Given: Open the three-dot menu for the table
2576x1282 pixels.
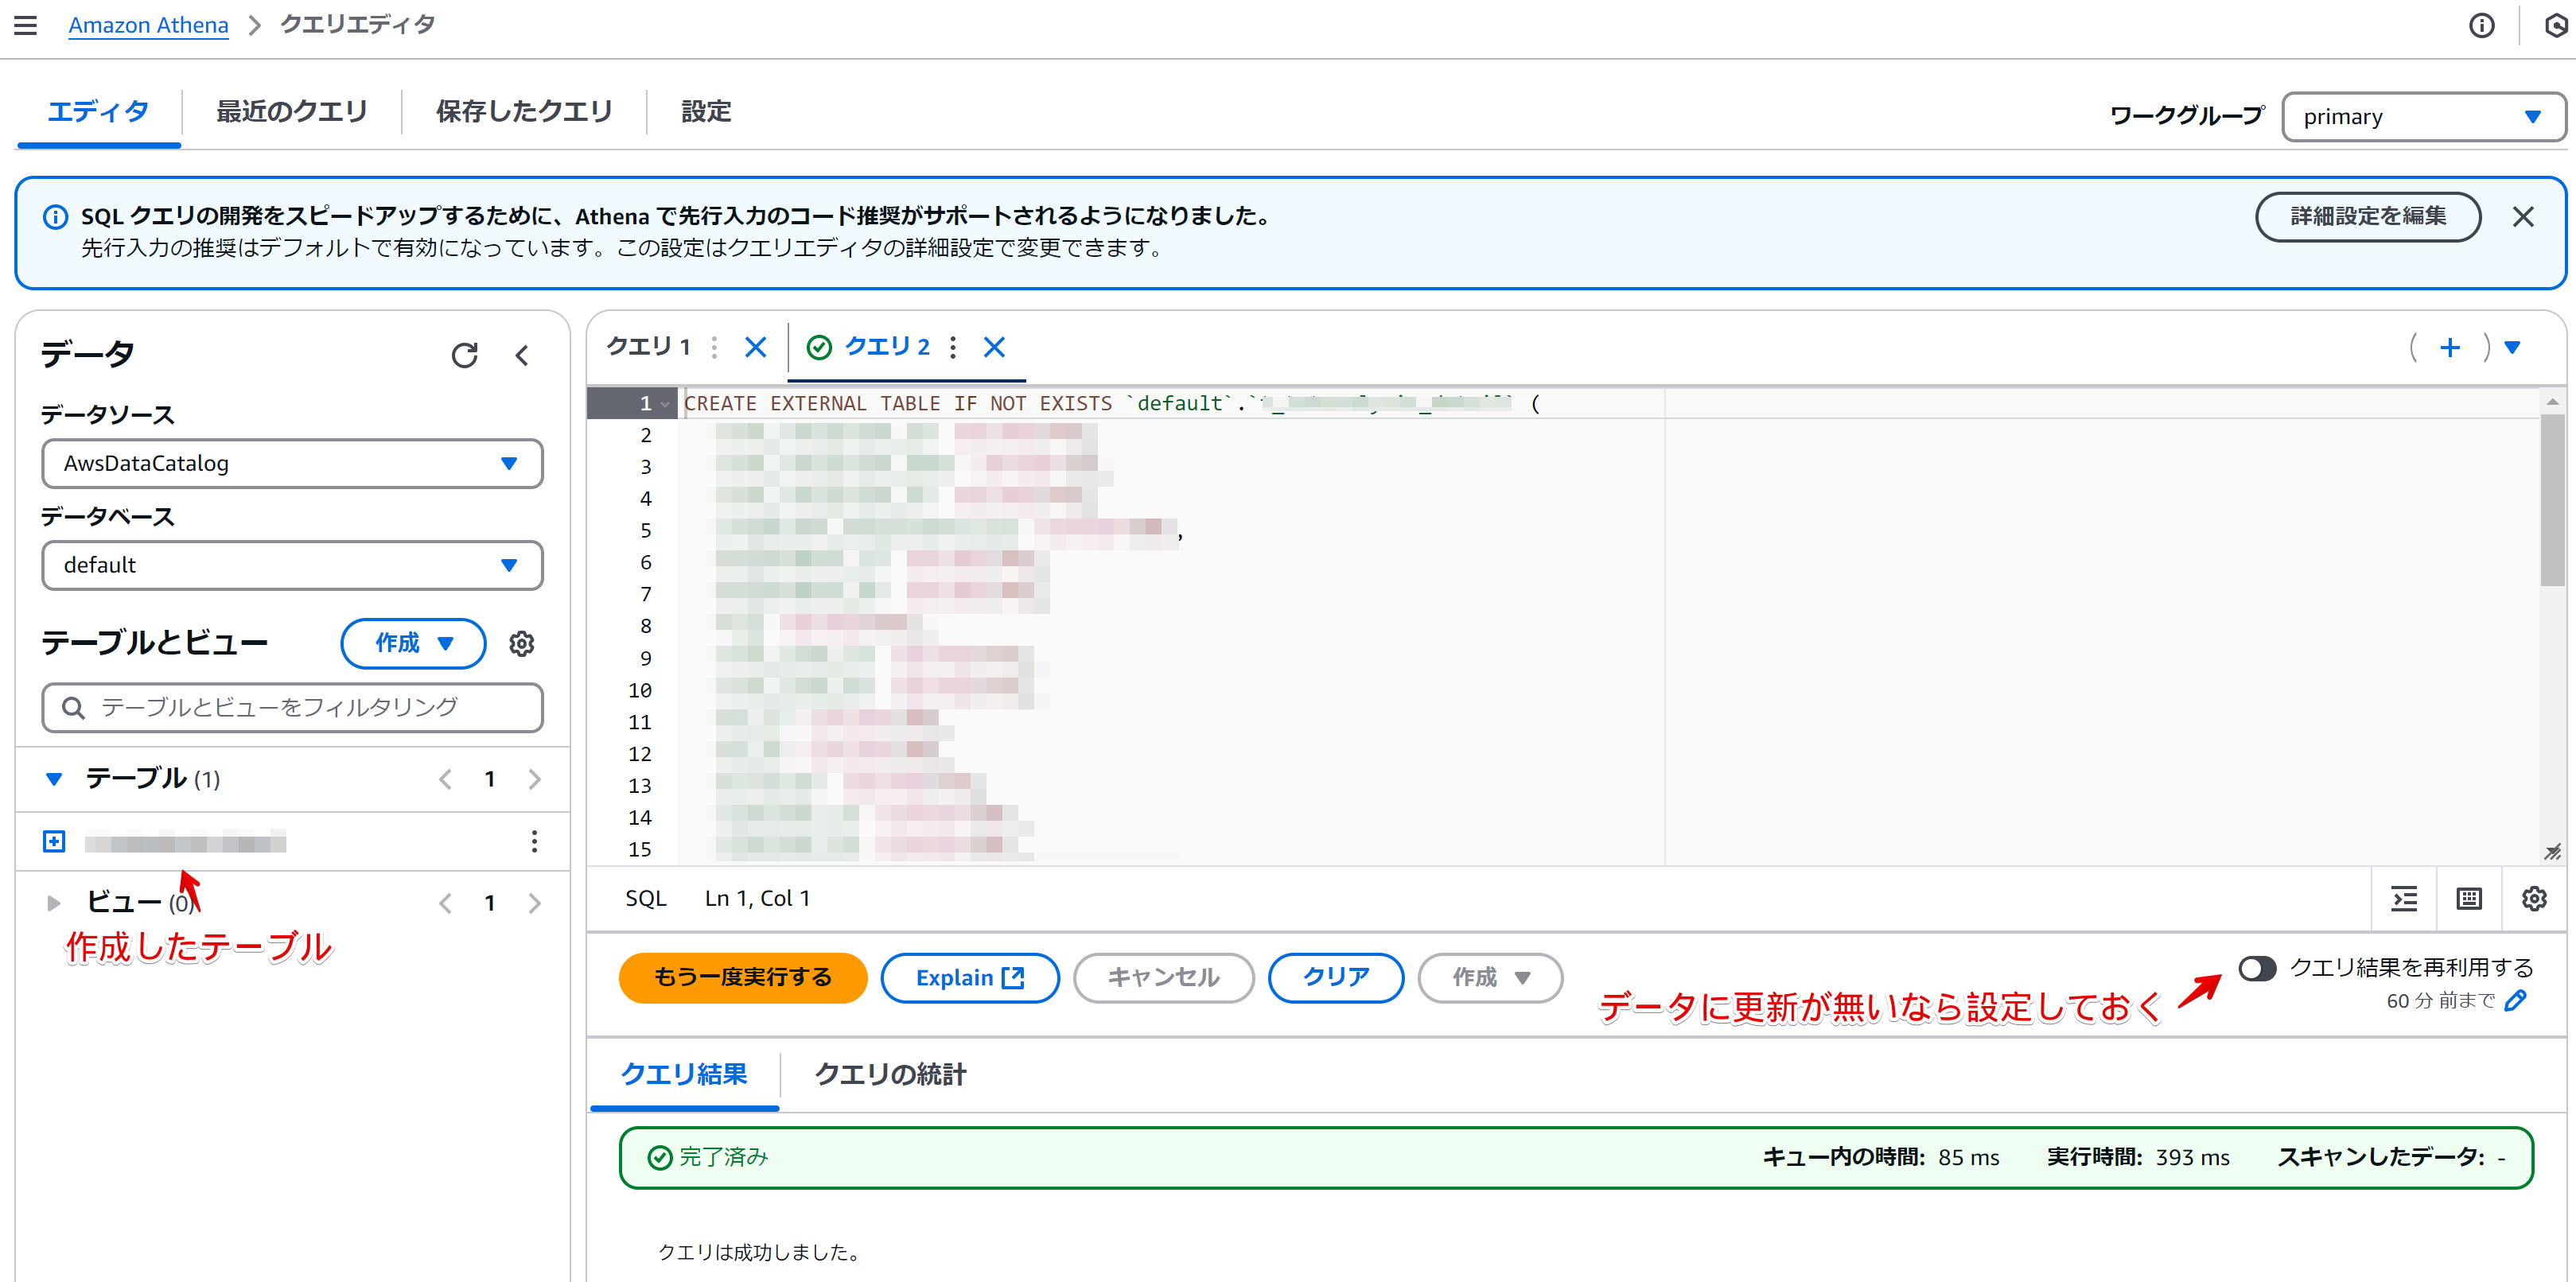Looking at the screenshot, I should pos(534,841).
